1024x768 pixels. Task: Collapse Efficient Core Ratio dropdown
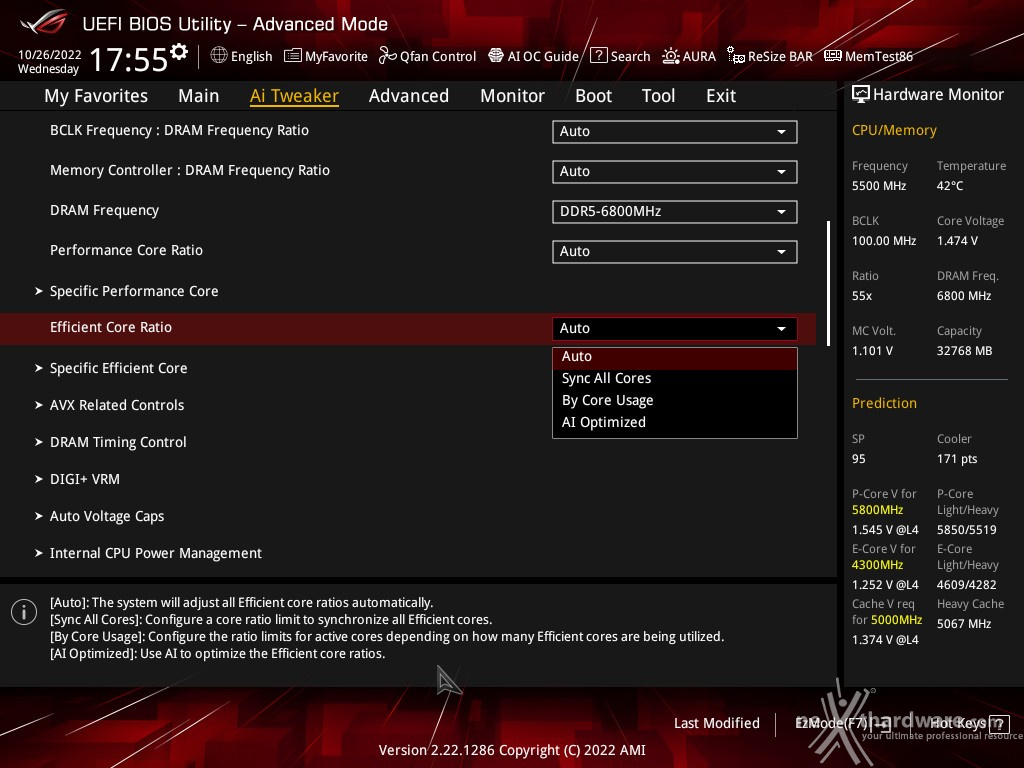point(675,328)
